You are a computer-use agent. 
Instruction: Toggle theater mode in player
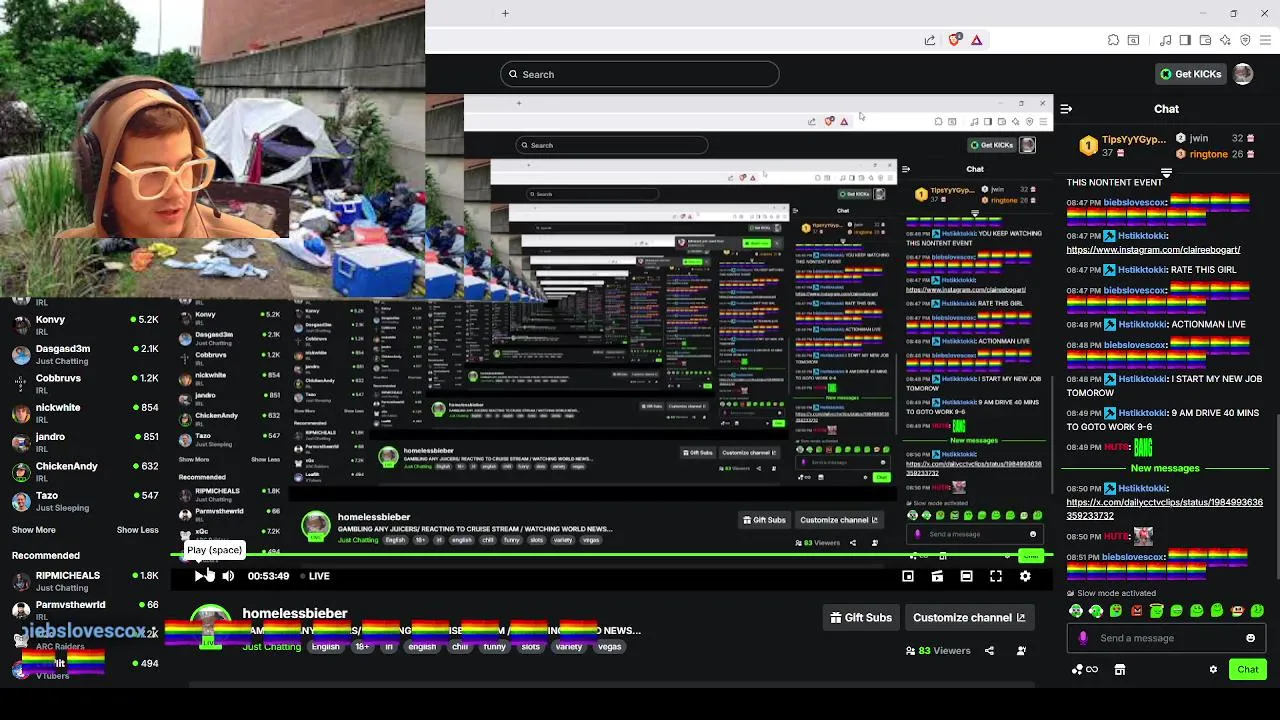966,576
